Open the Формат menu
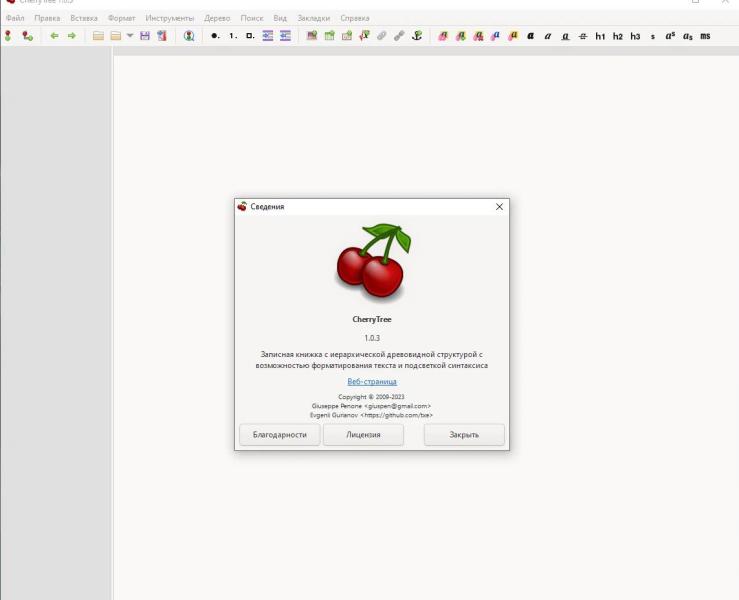739x600 pixels. pyautogui.click(x=122, y=18)
